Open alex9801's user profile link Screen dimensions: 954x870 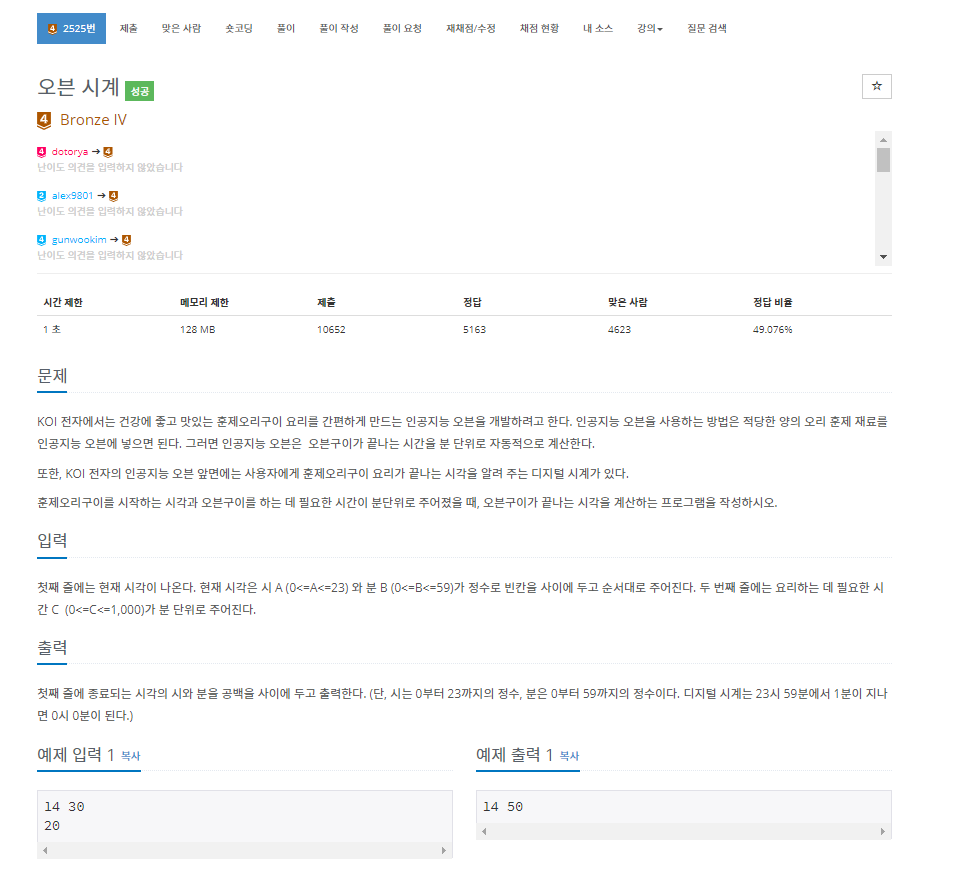[72, 196]
